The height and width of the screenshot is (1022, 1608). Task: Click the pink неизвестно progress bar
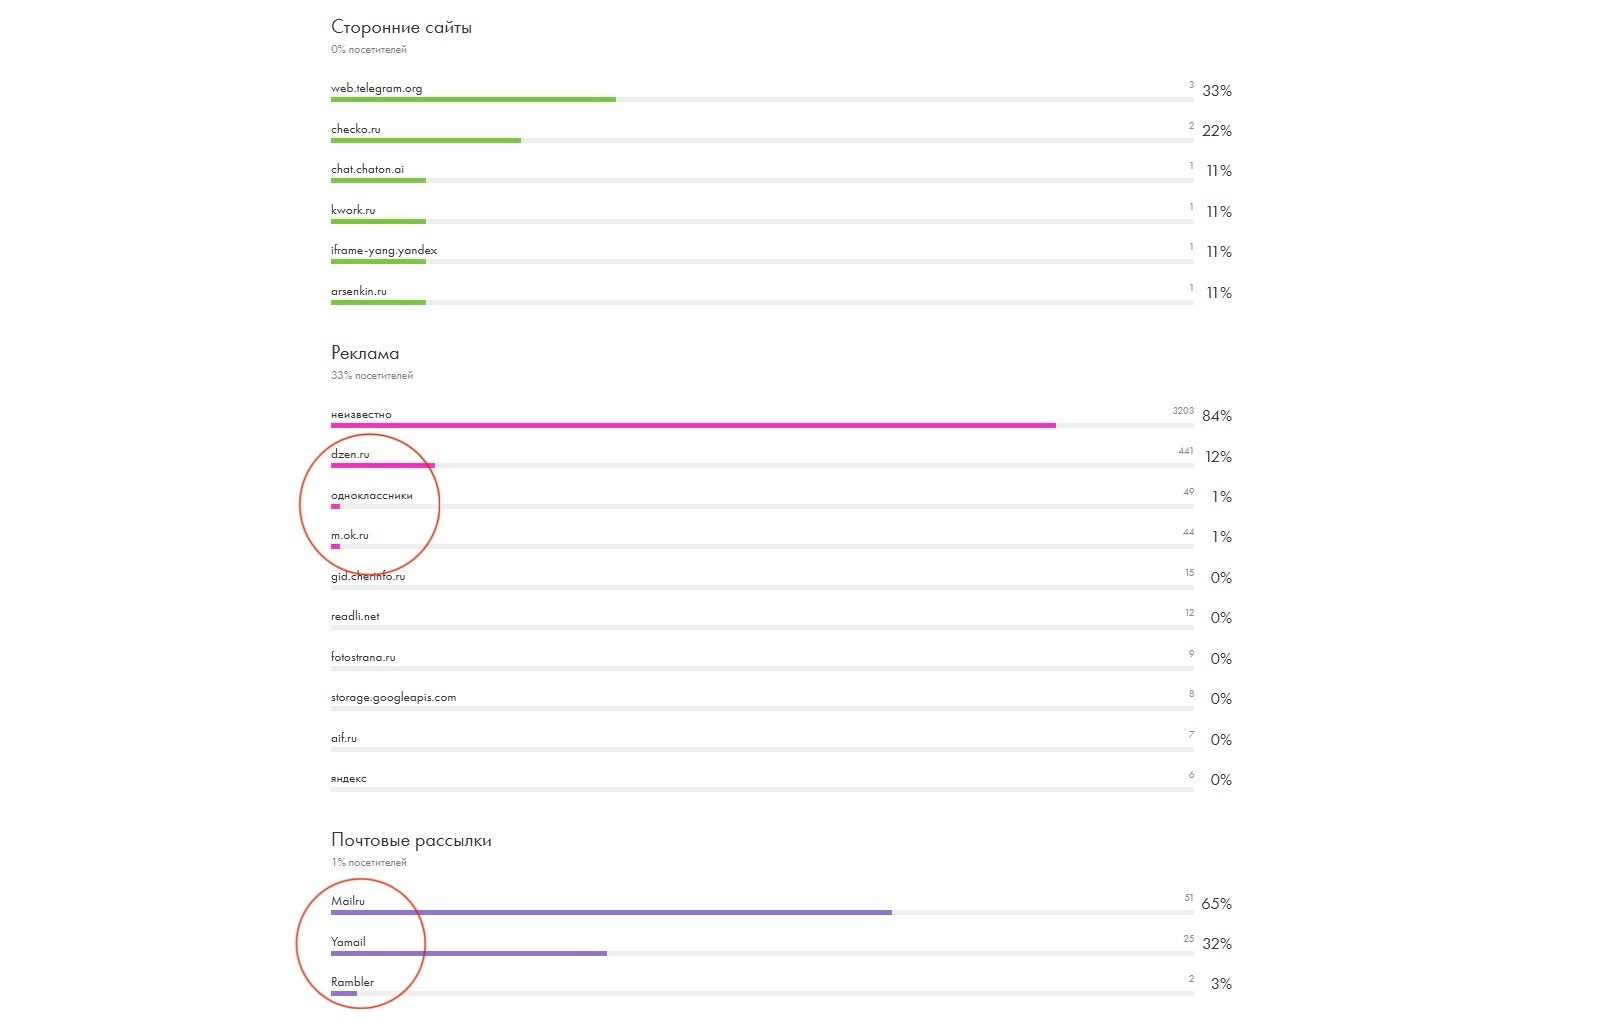[692, 426]
